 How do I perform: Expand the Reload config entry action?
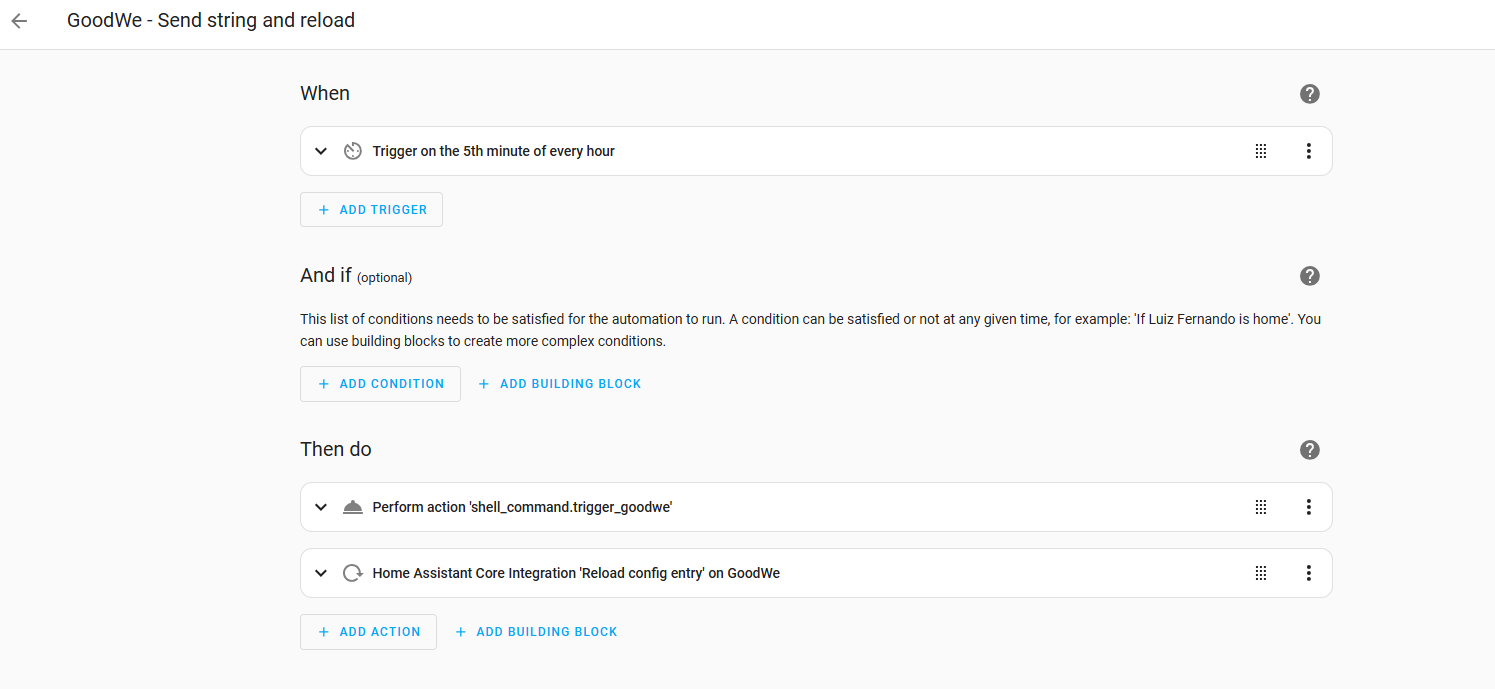[x=321, y=573]
